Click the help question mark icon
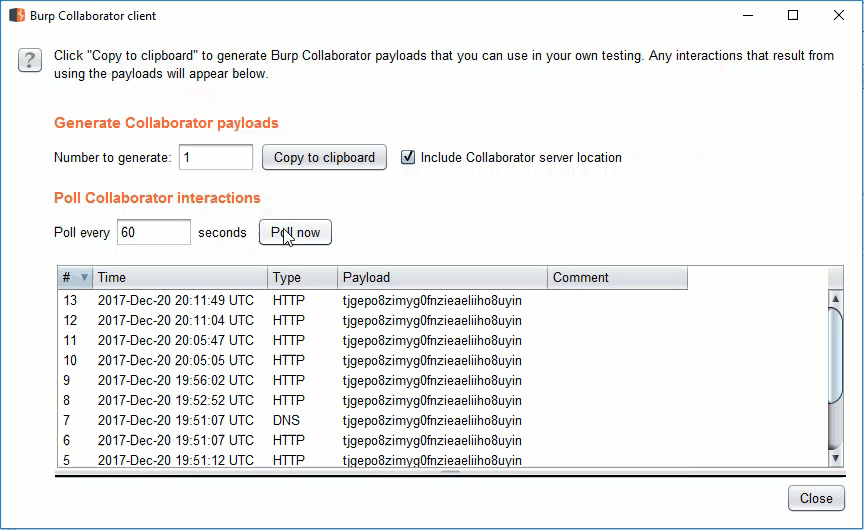Screen dimensions: 864x530 click(x=30, y=60)
